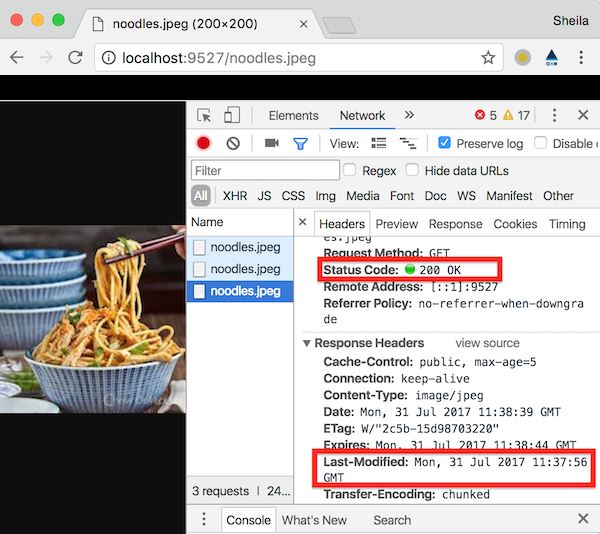Open the Response tab
Image resolution: width=600 pixels, height=534 pixels.
point(455,224)
